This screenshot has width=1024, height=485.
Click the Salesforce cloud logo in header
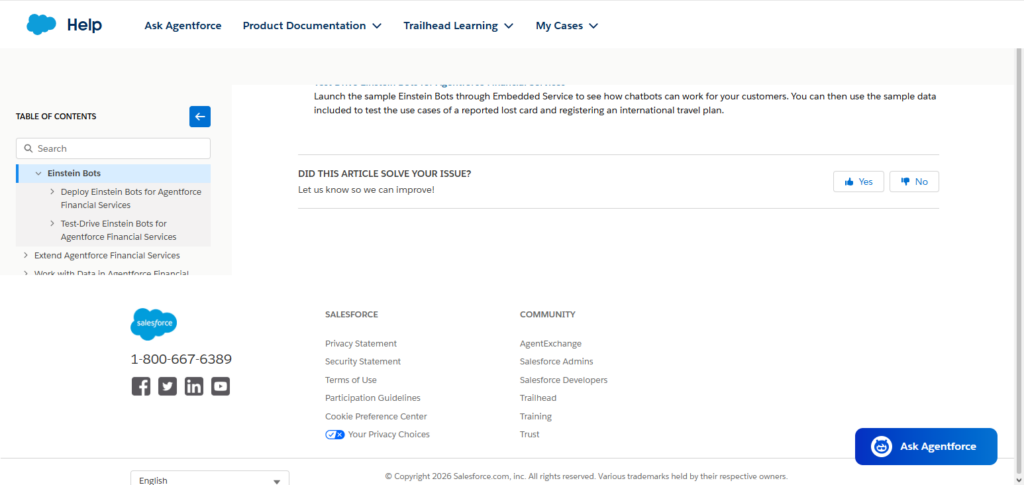(x=41, y=25)
